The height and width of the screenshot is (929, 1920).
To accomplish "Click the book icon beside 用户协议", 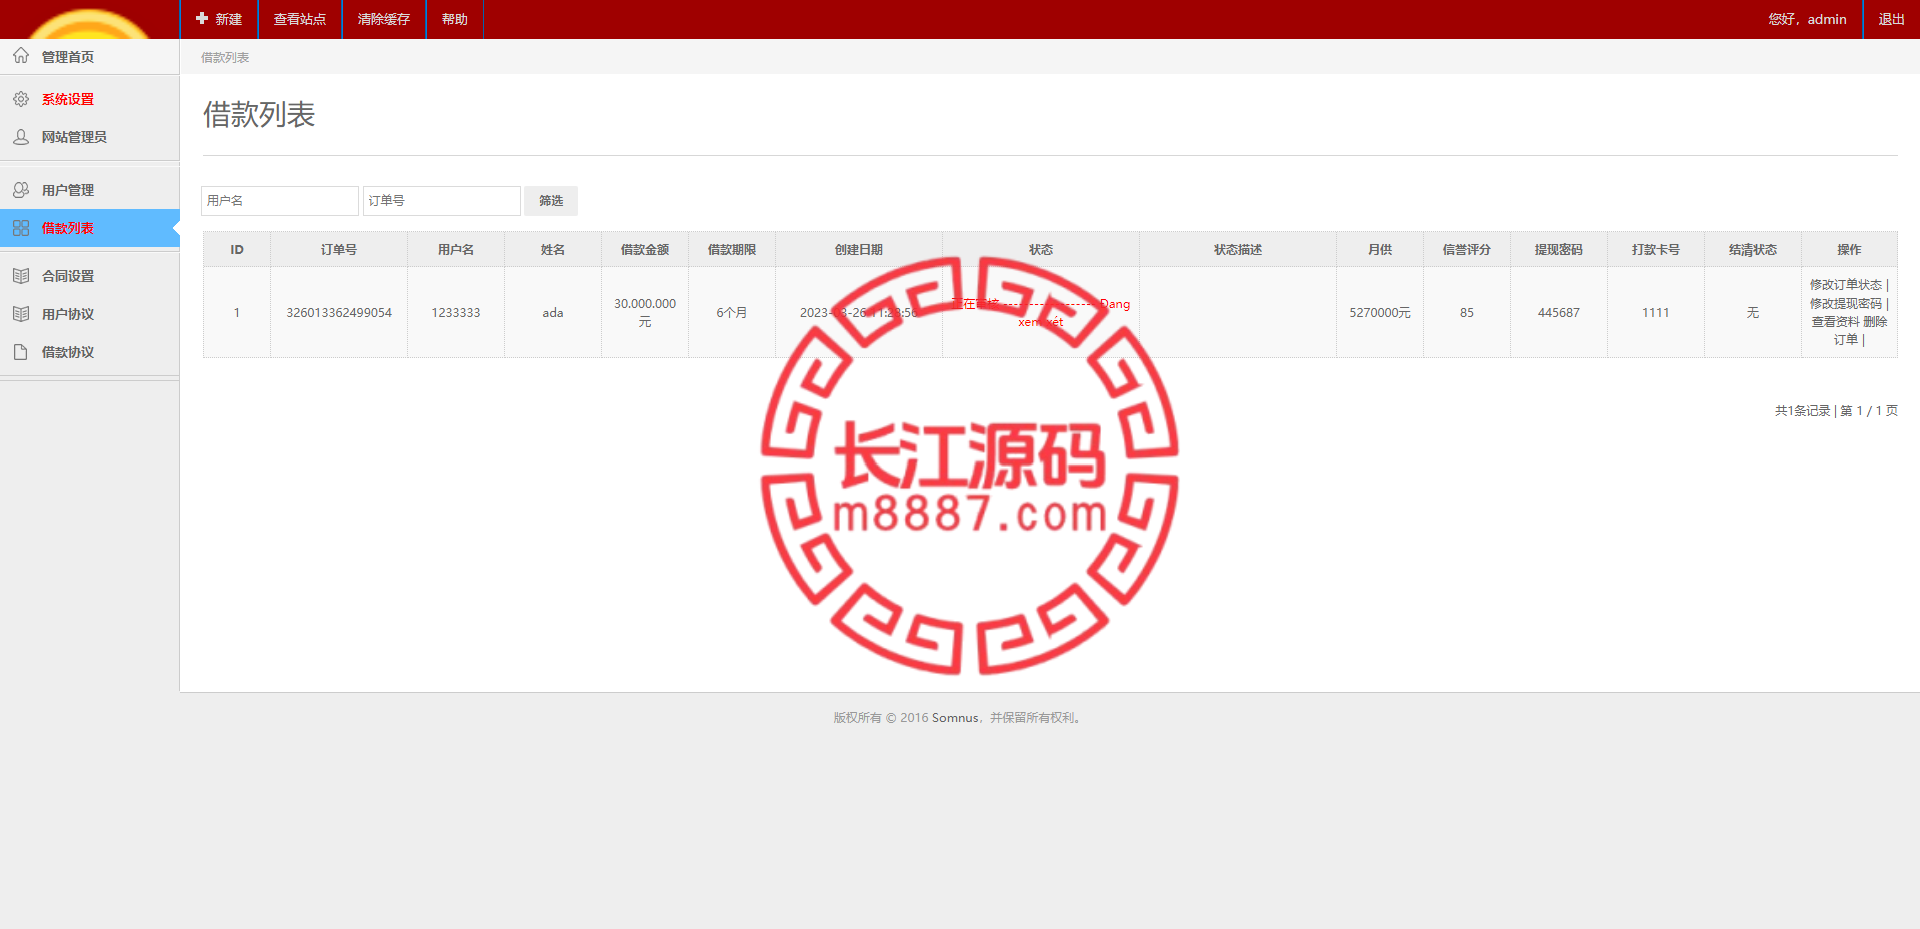I will tap(21, 314).
